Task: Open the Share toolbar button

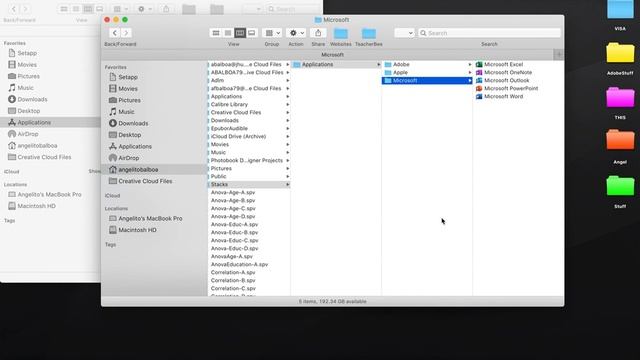Action: pyautogui.click(x=318, y=33)
